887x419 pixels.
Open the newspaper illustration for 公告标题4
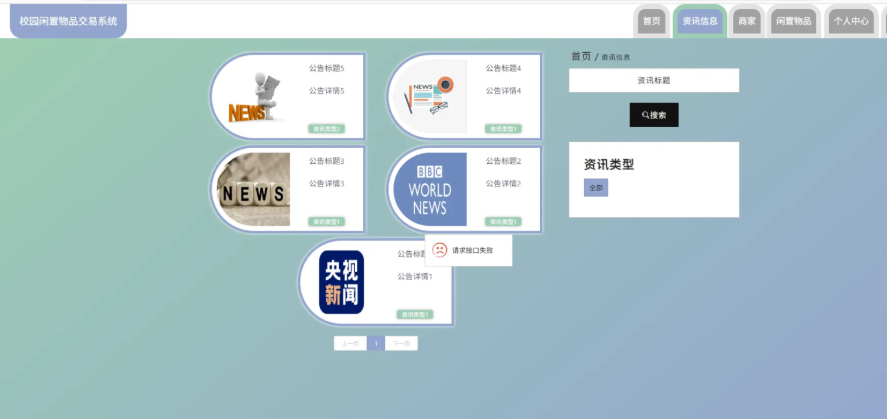pyautogui.click(x=430, y=97)
